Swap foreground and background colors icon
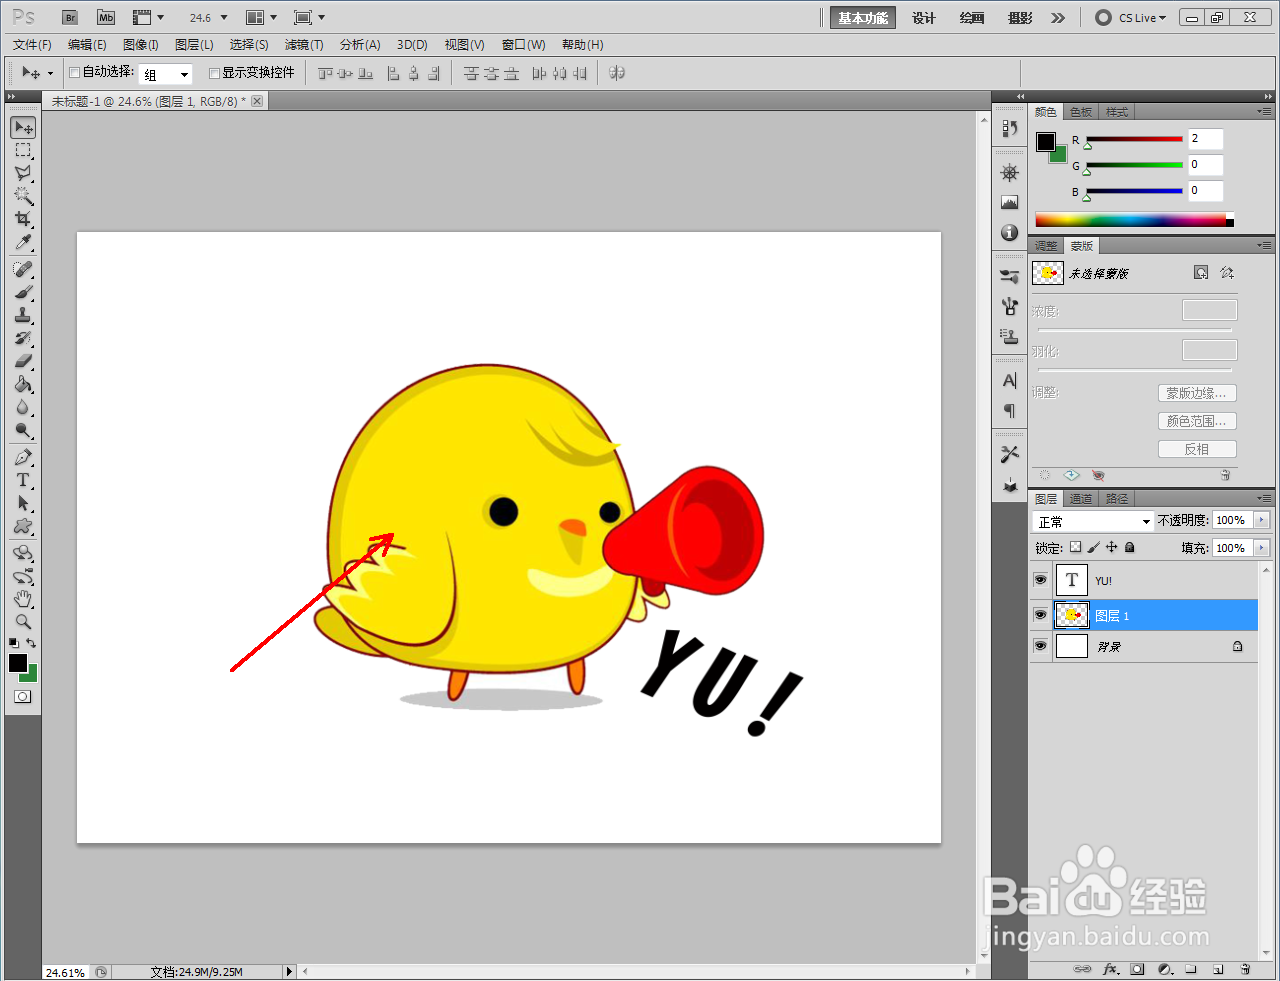The image size is (1280, 981). (x=32, y=643)
